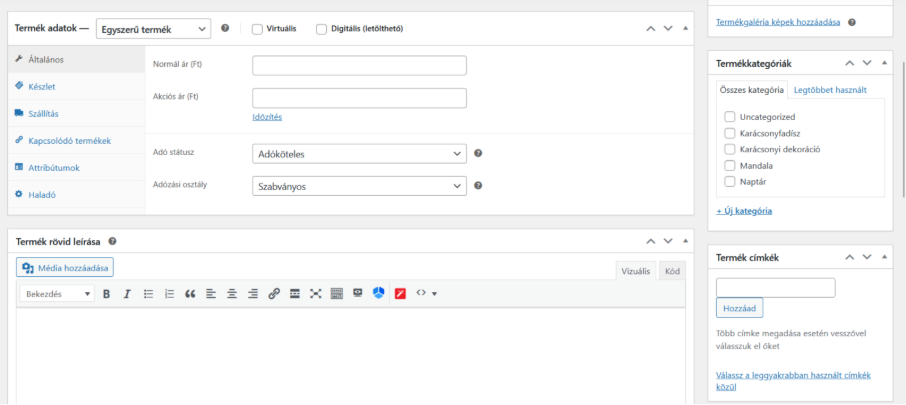Enable the Virtuális checkbox
Image resolution: width=906 pixels, height=405 pixels.
pos(258,29)
